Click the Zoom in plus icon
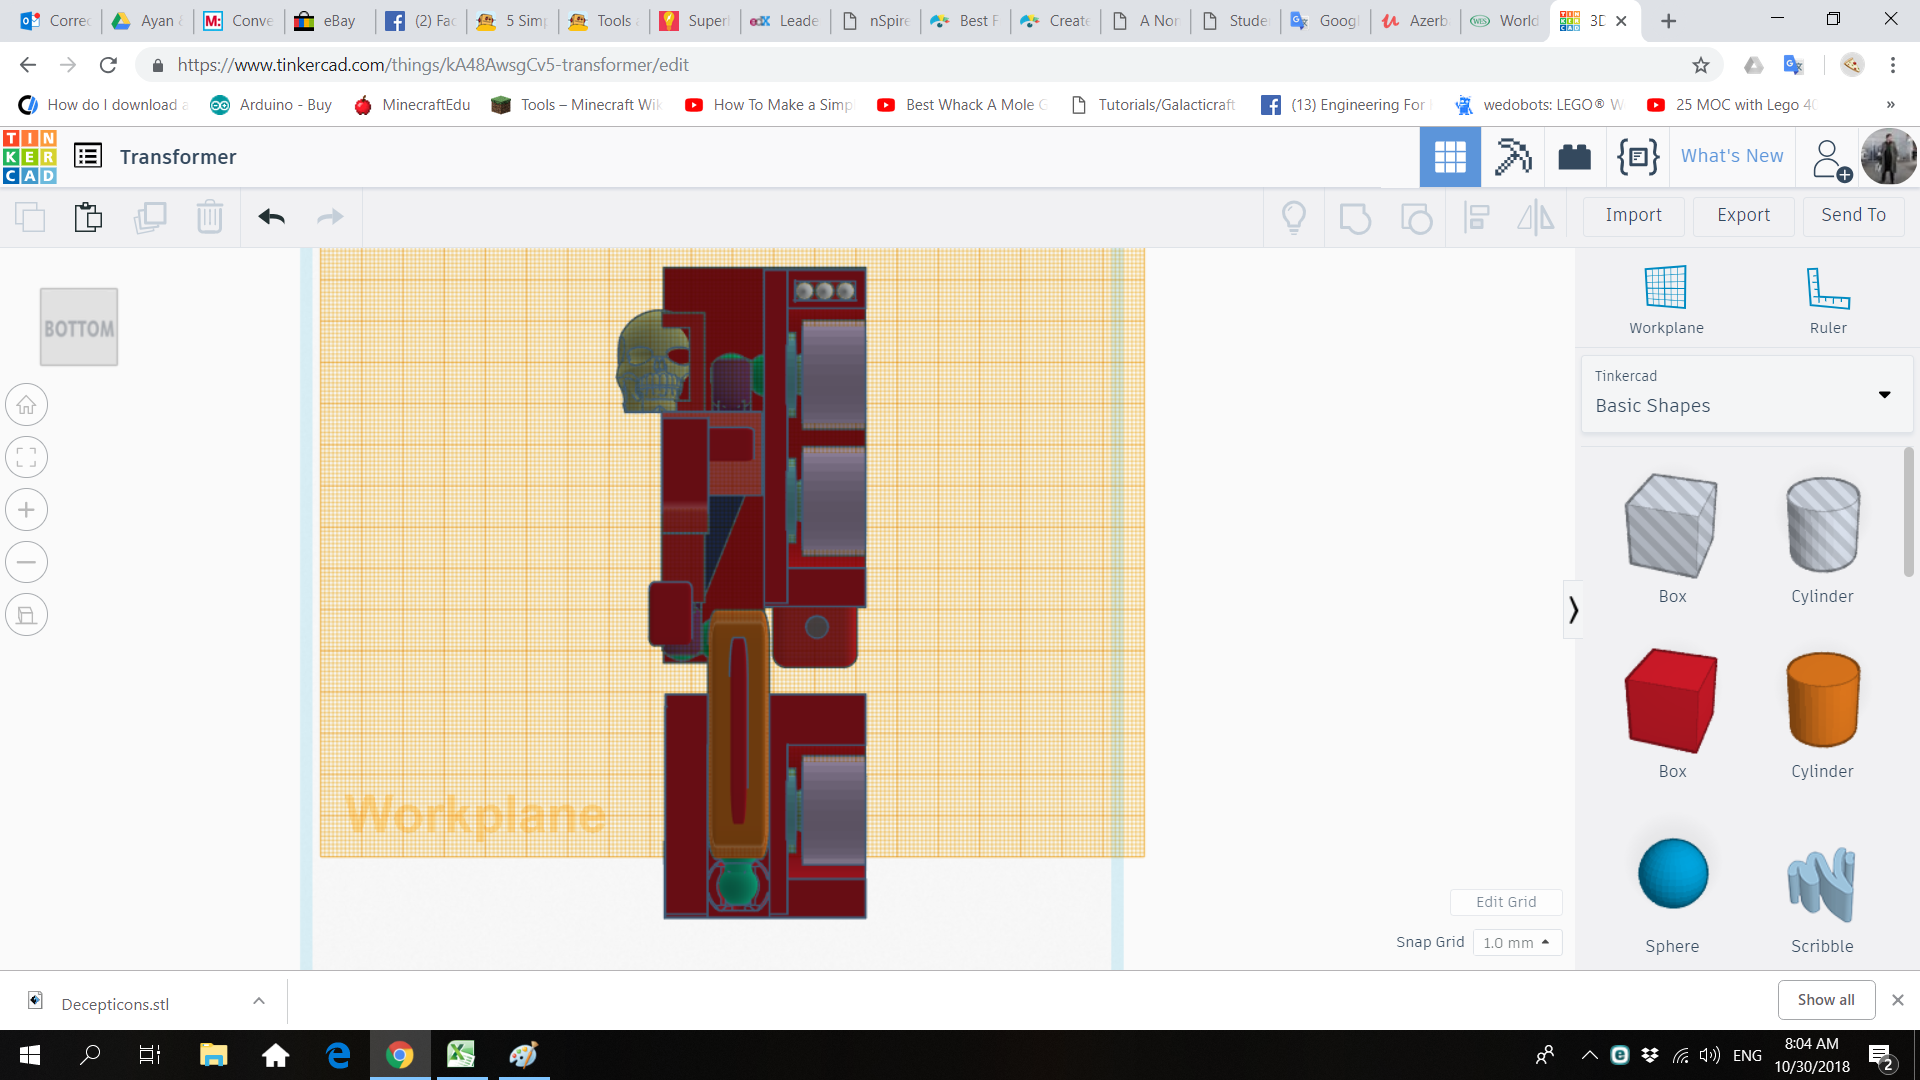This screenshot has width=1920, height=1080. click(x=27, y=510)
